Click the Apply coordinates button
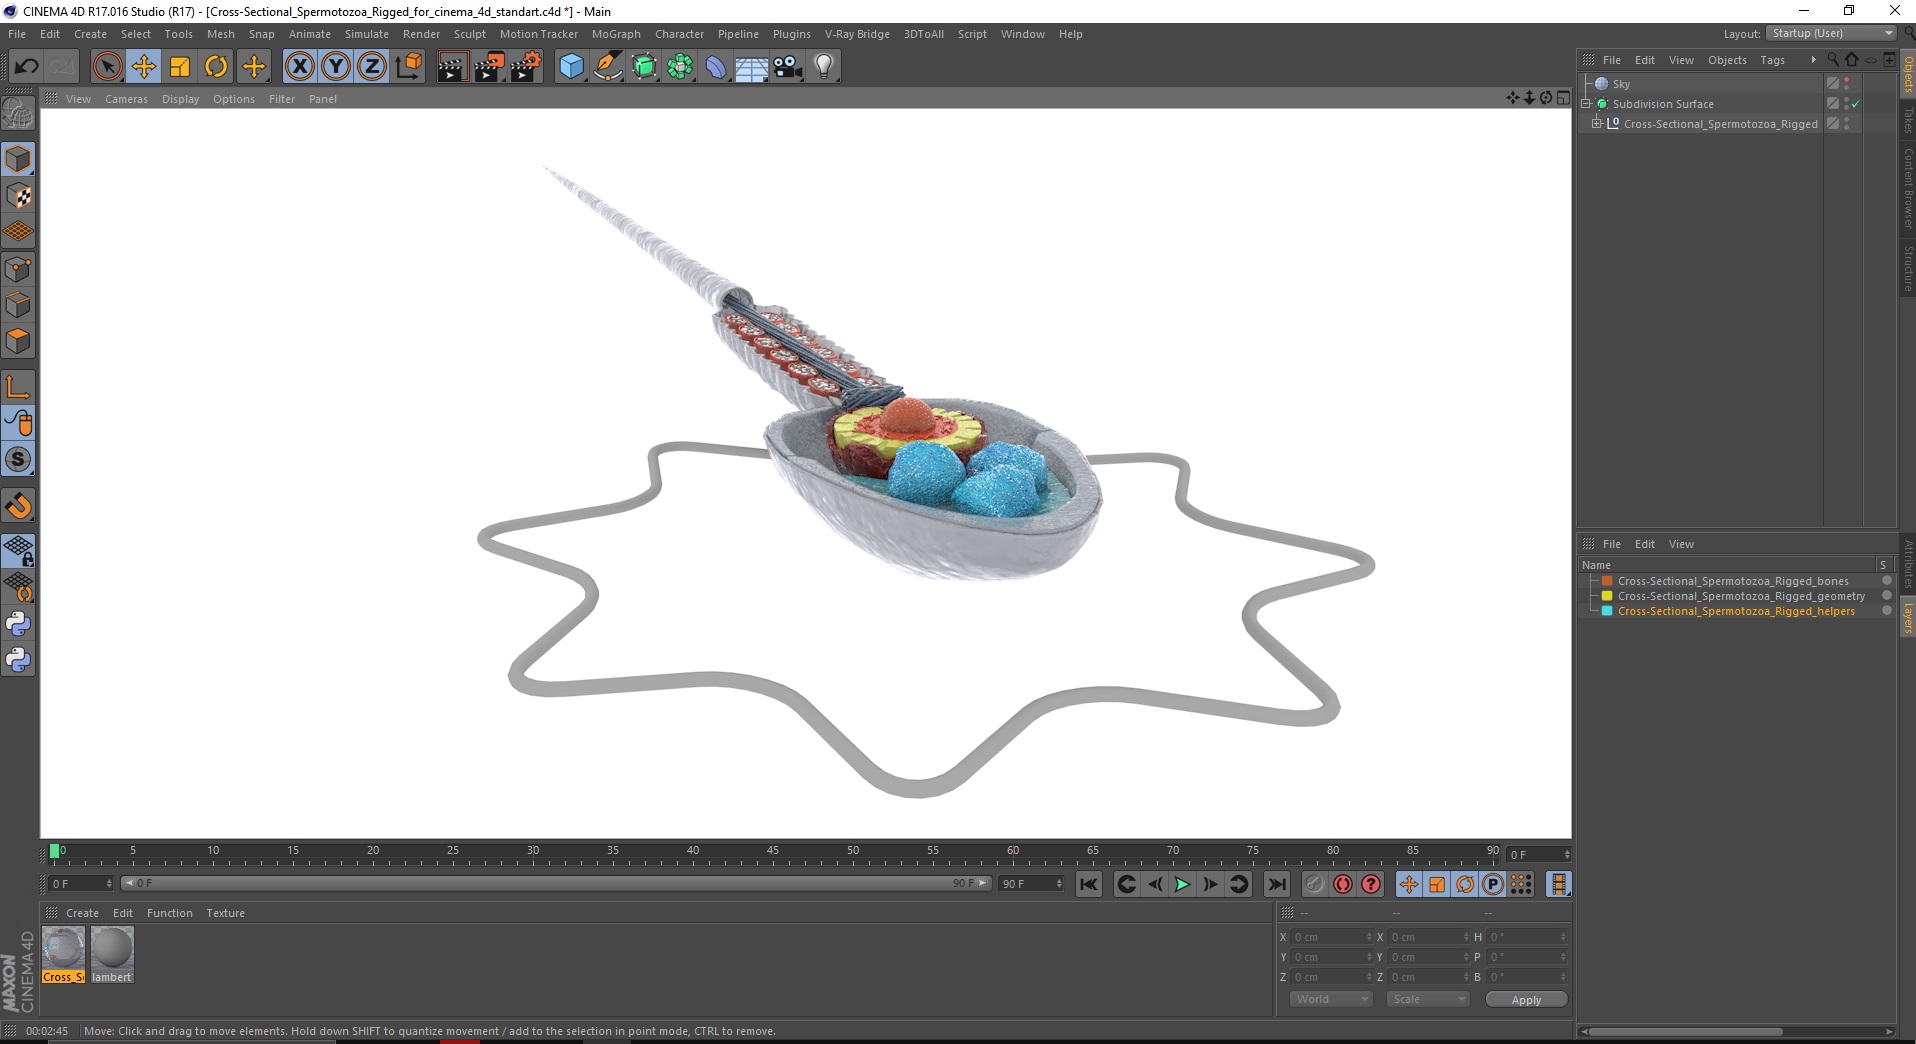 click(1526, 1000)
